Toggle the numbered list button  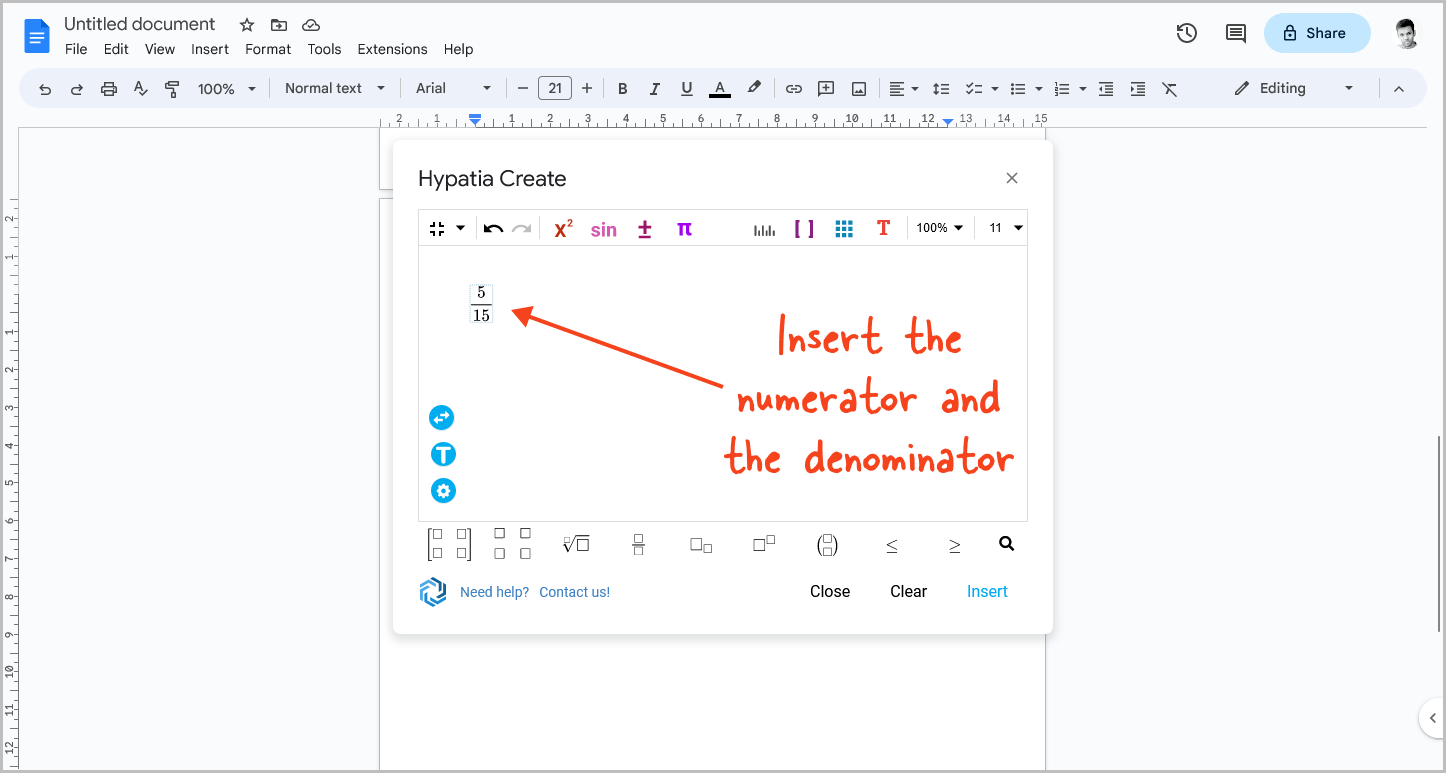click(1062, 89)
